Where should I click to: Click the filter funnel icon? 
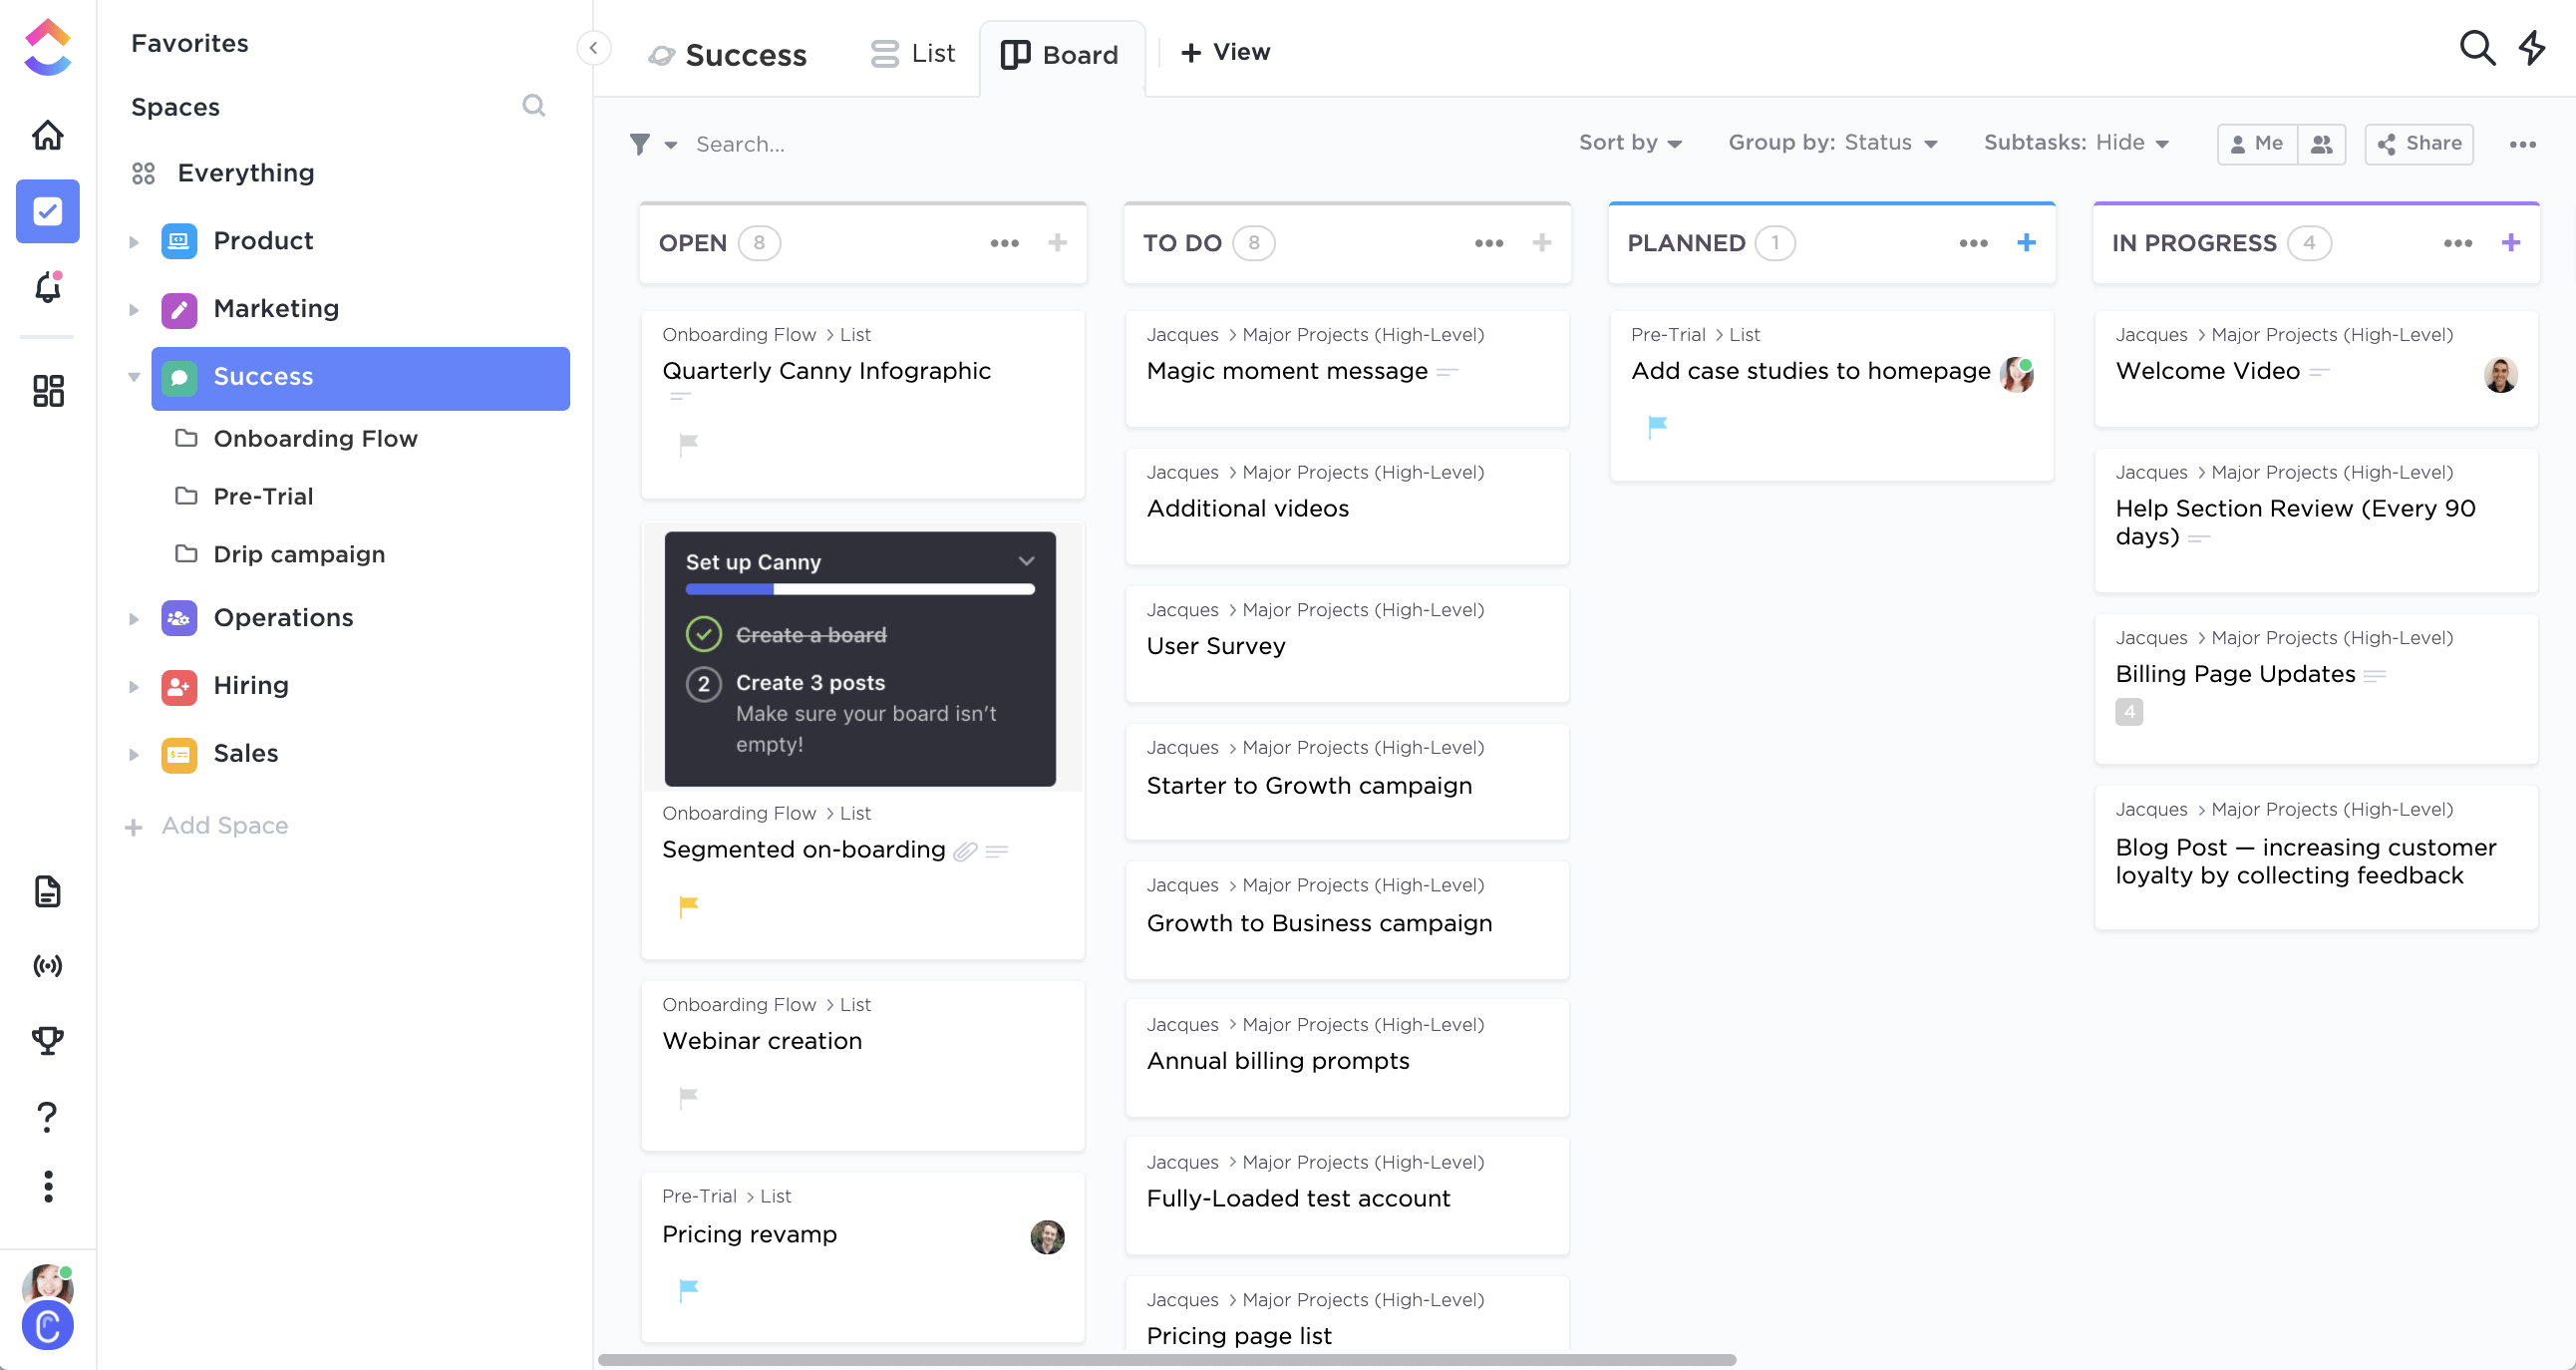point(639,144)
